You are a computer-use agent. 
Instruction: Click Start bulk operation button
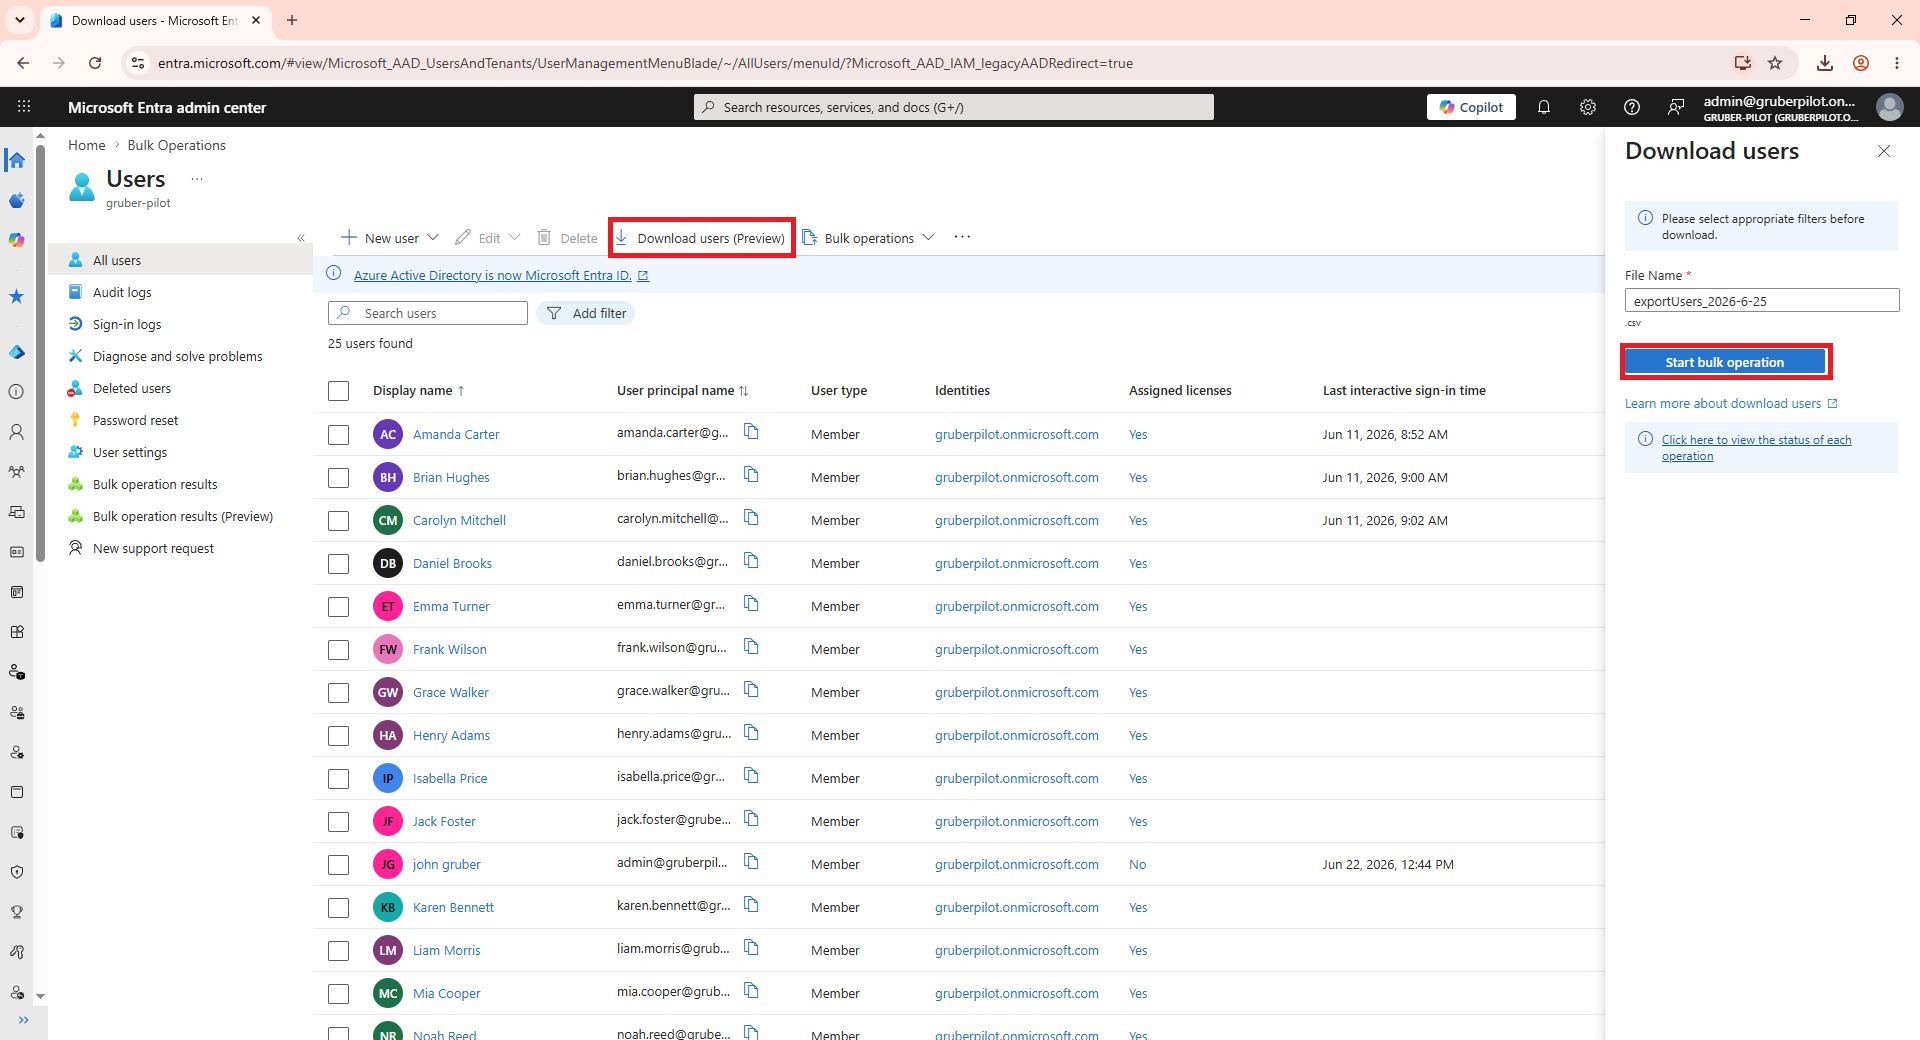point(1725,362)
